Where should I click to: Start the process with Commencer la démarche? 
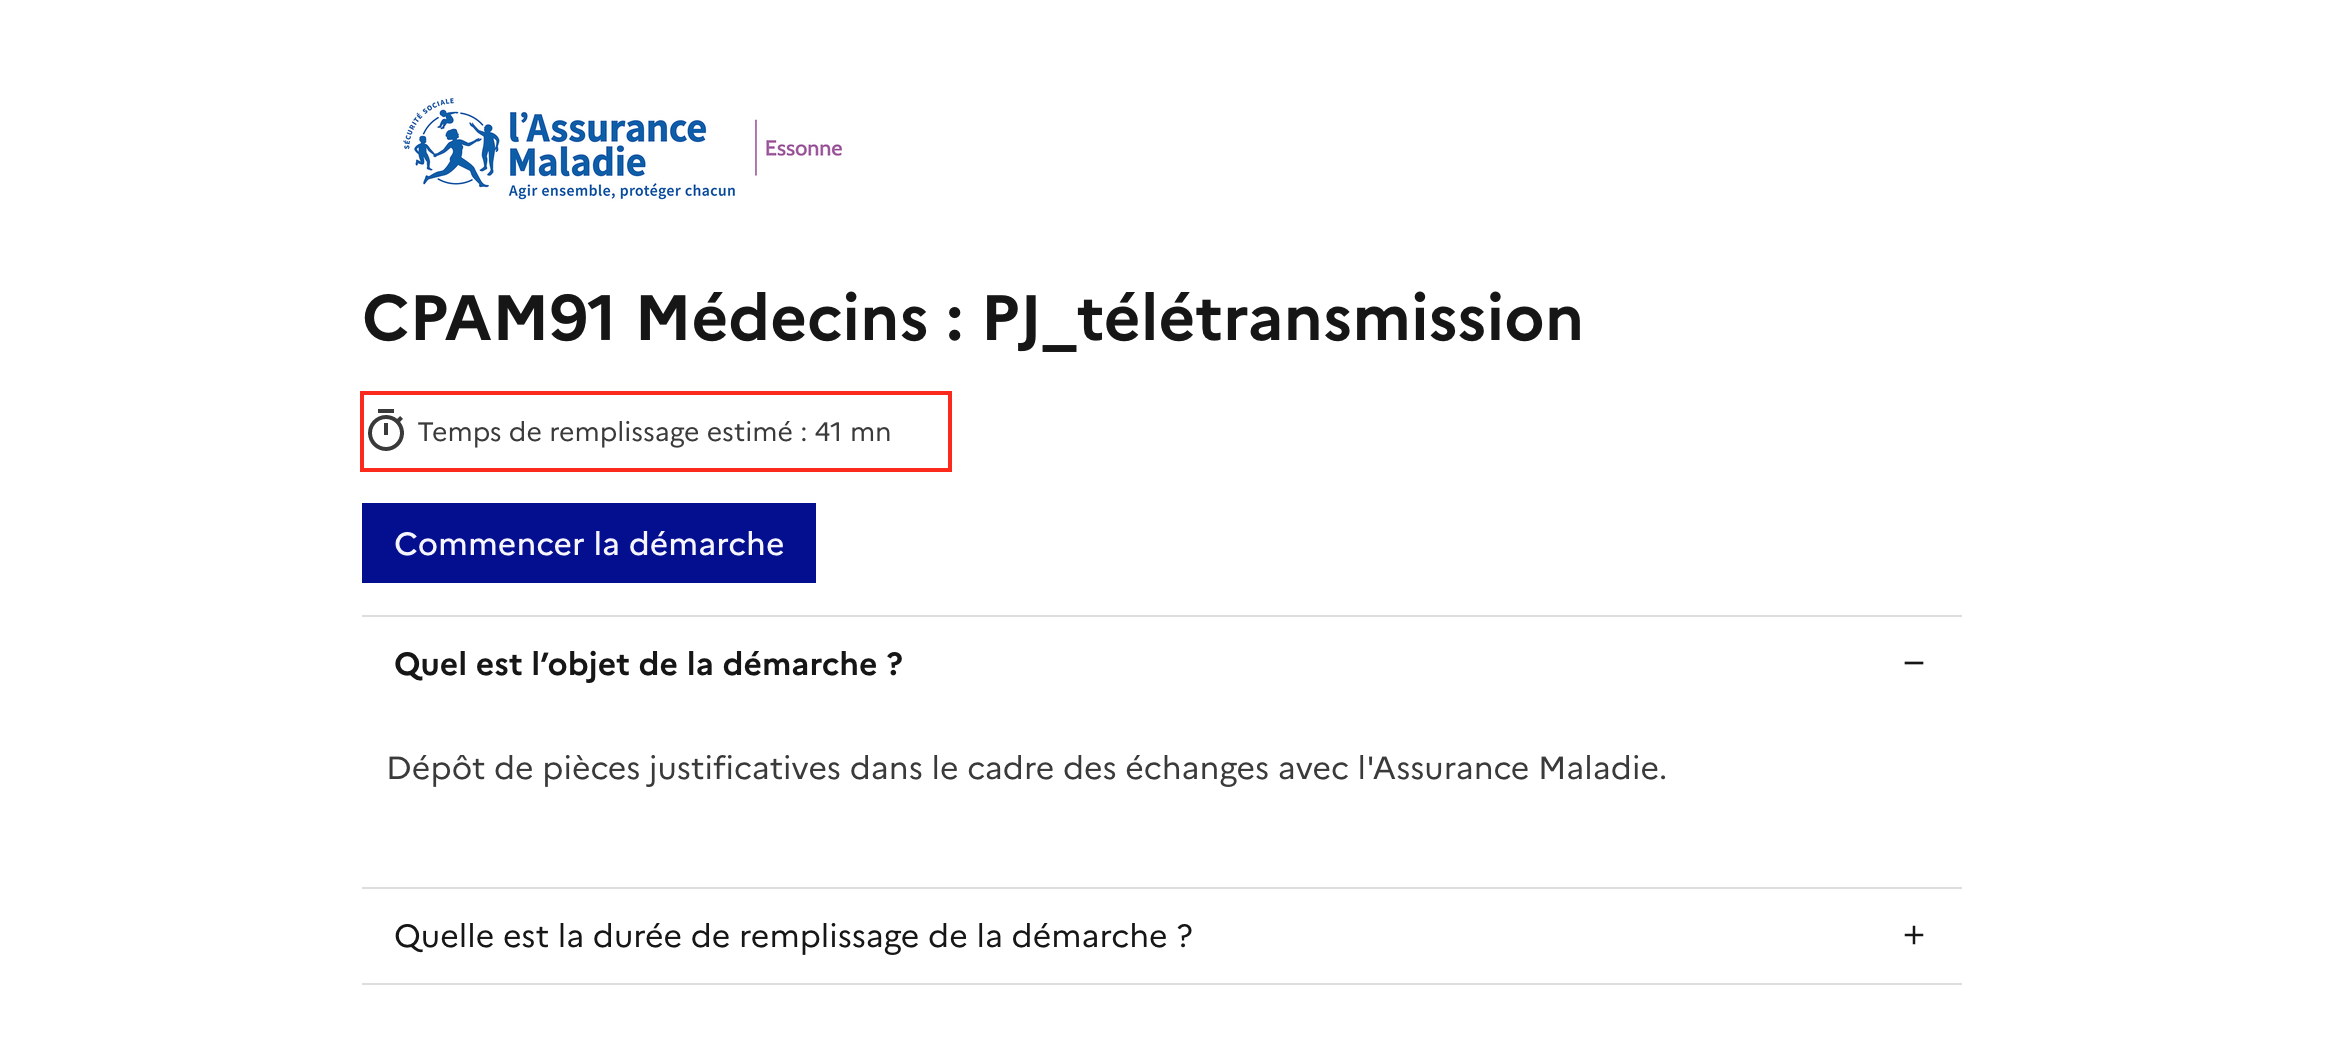(x=589, y=543)
